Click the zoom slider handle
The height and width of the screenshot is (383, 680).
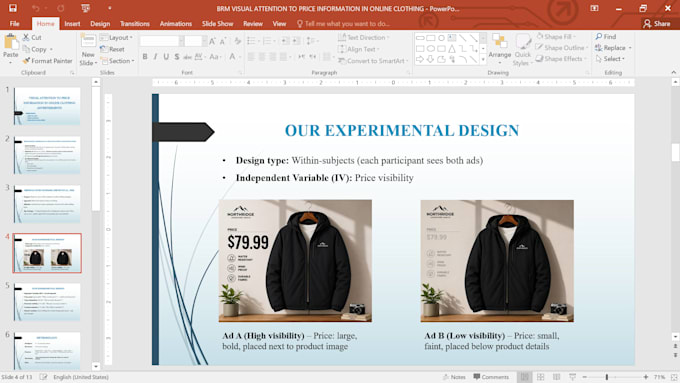coord(607,377)
